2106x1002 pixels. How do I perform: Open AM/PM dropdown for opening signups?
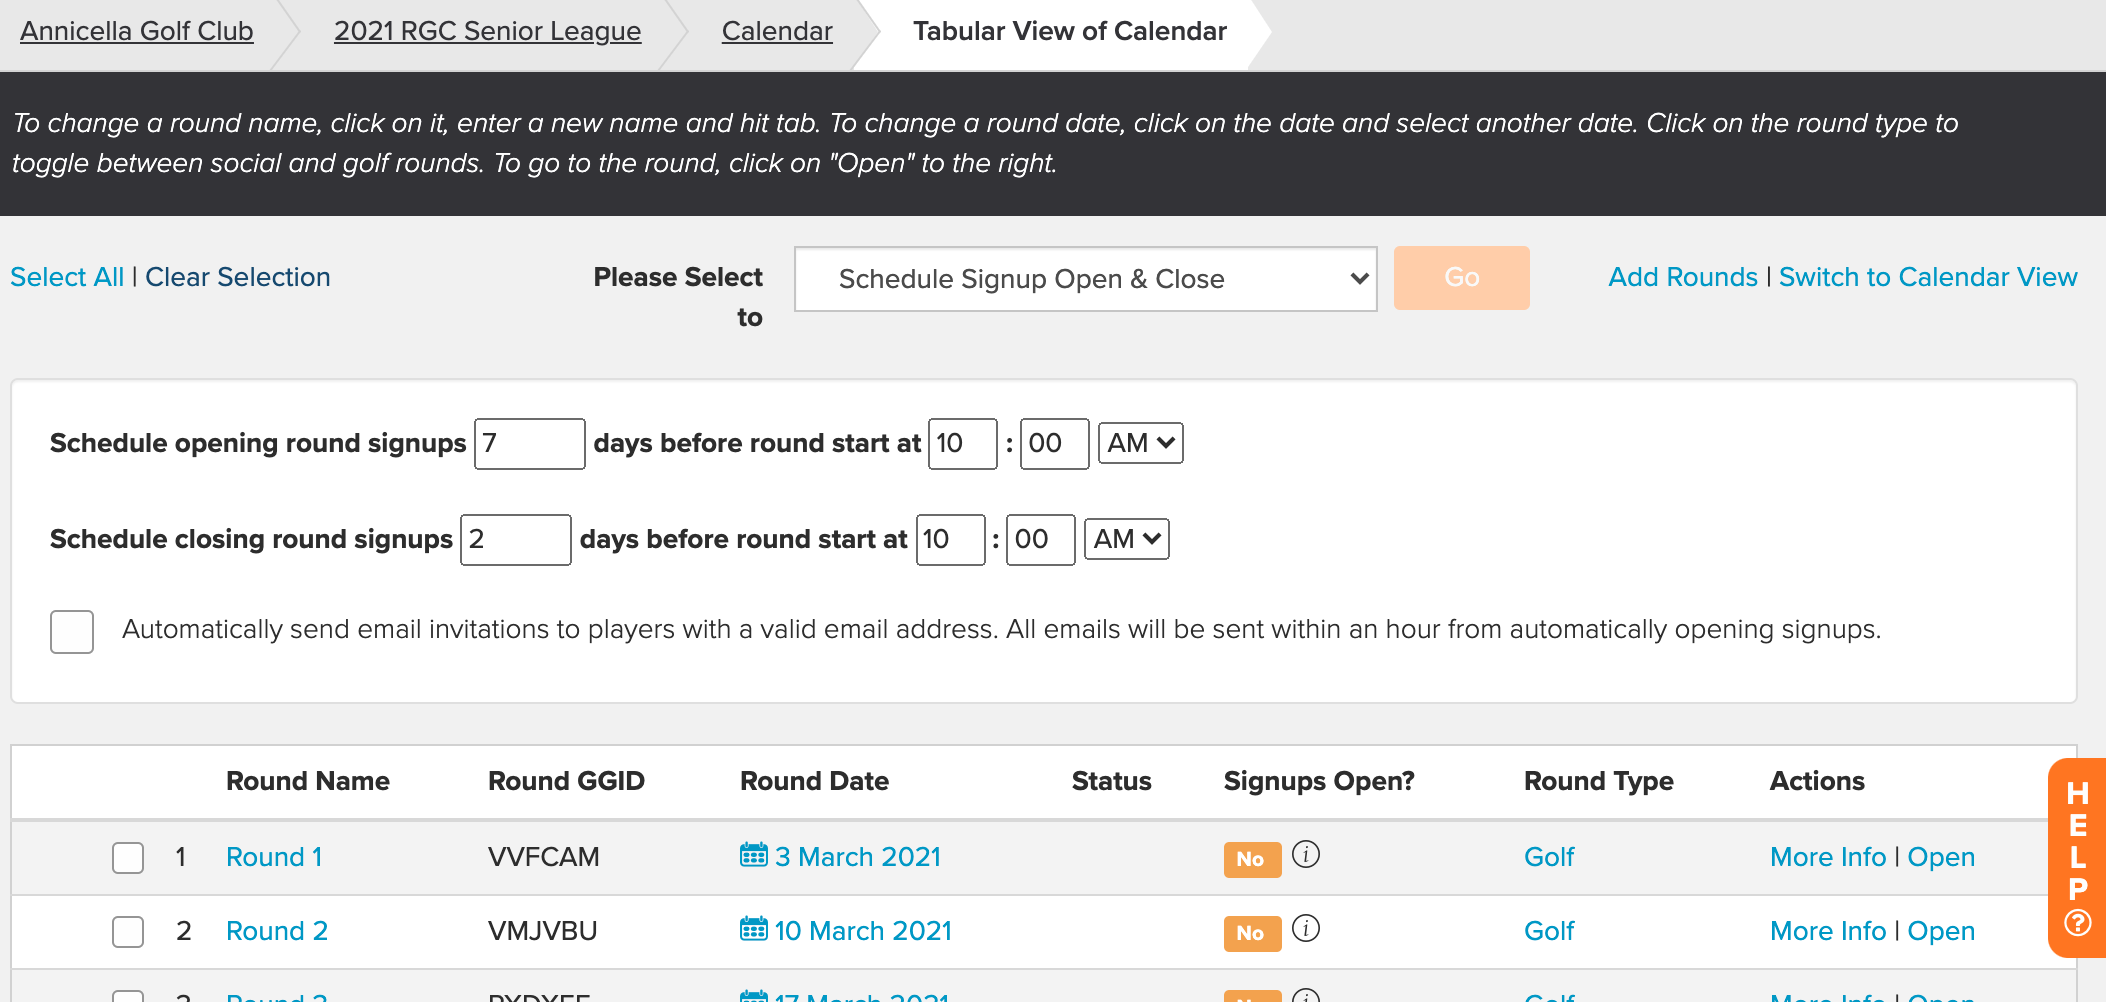pyautogui.click(x=1141, y=443)
